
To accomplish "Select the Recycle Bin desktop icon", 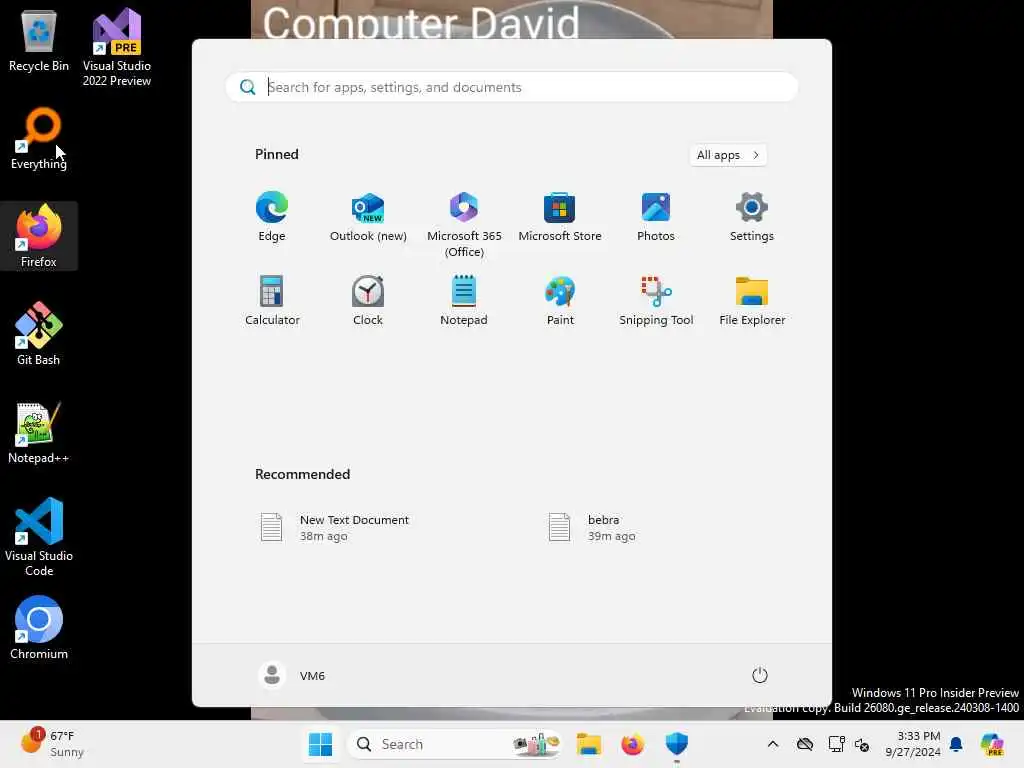I will (x=39, y=41).
